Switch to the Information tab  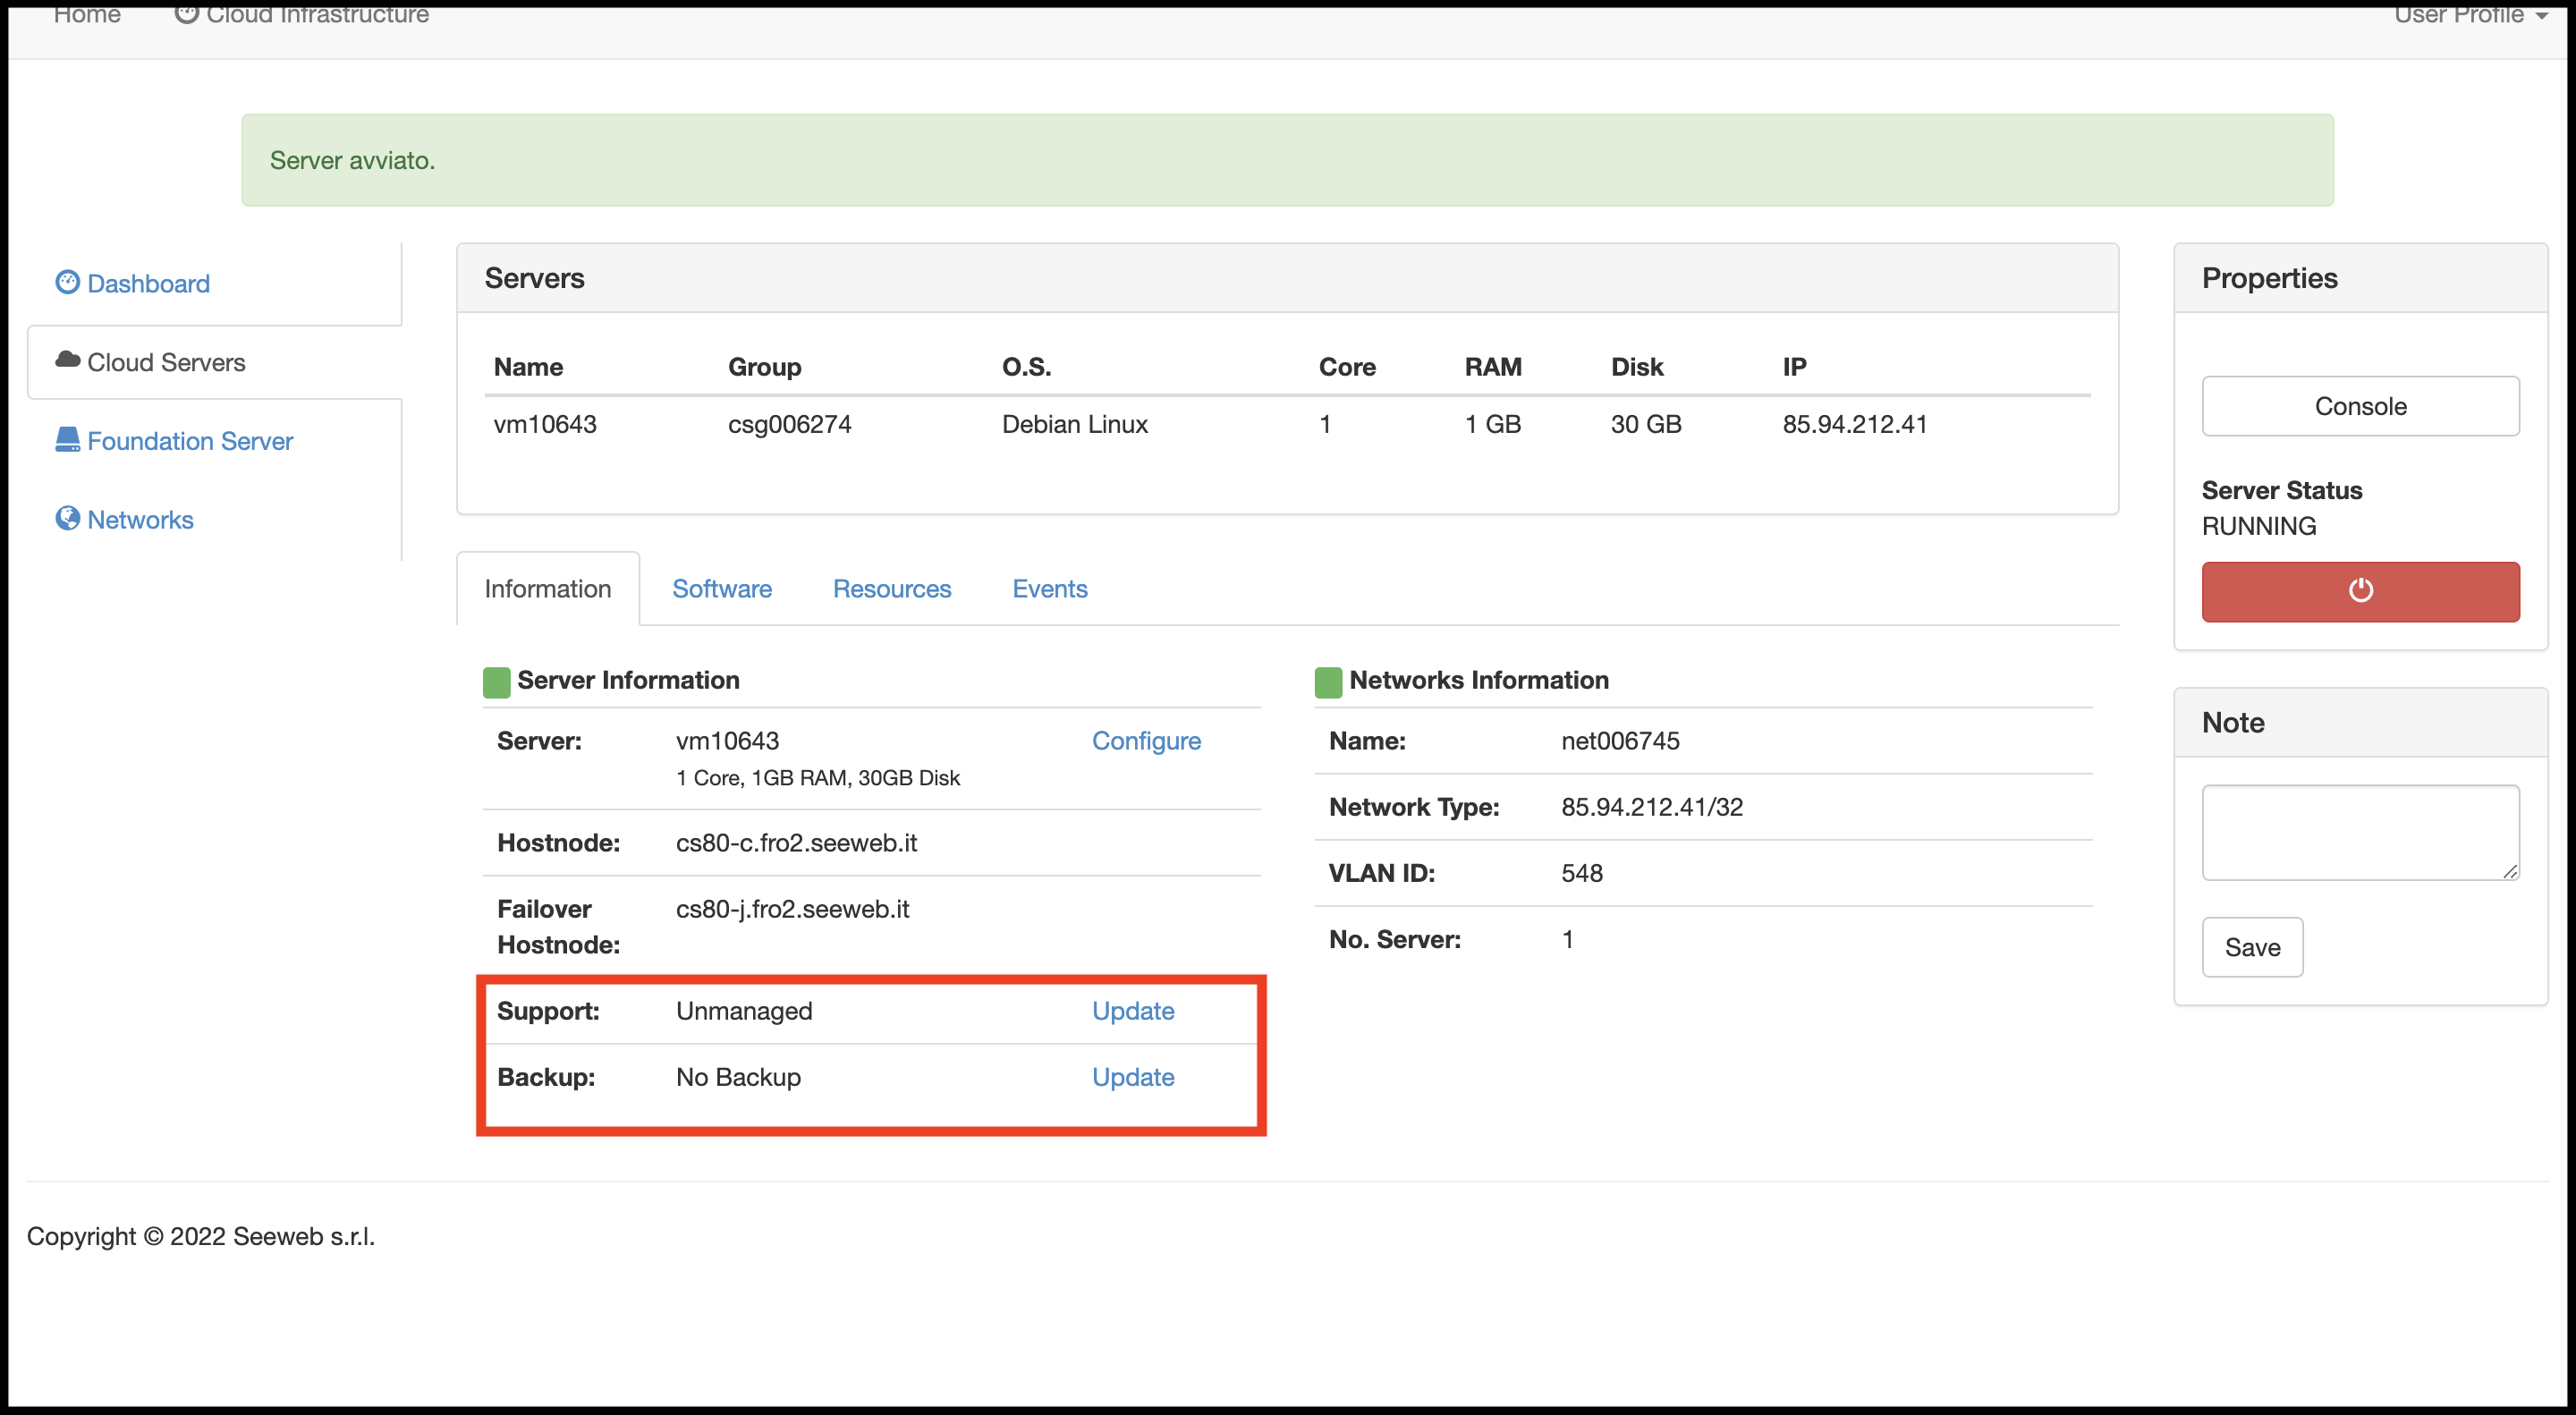548,589
